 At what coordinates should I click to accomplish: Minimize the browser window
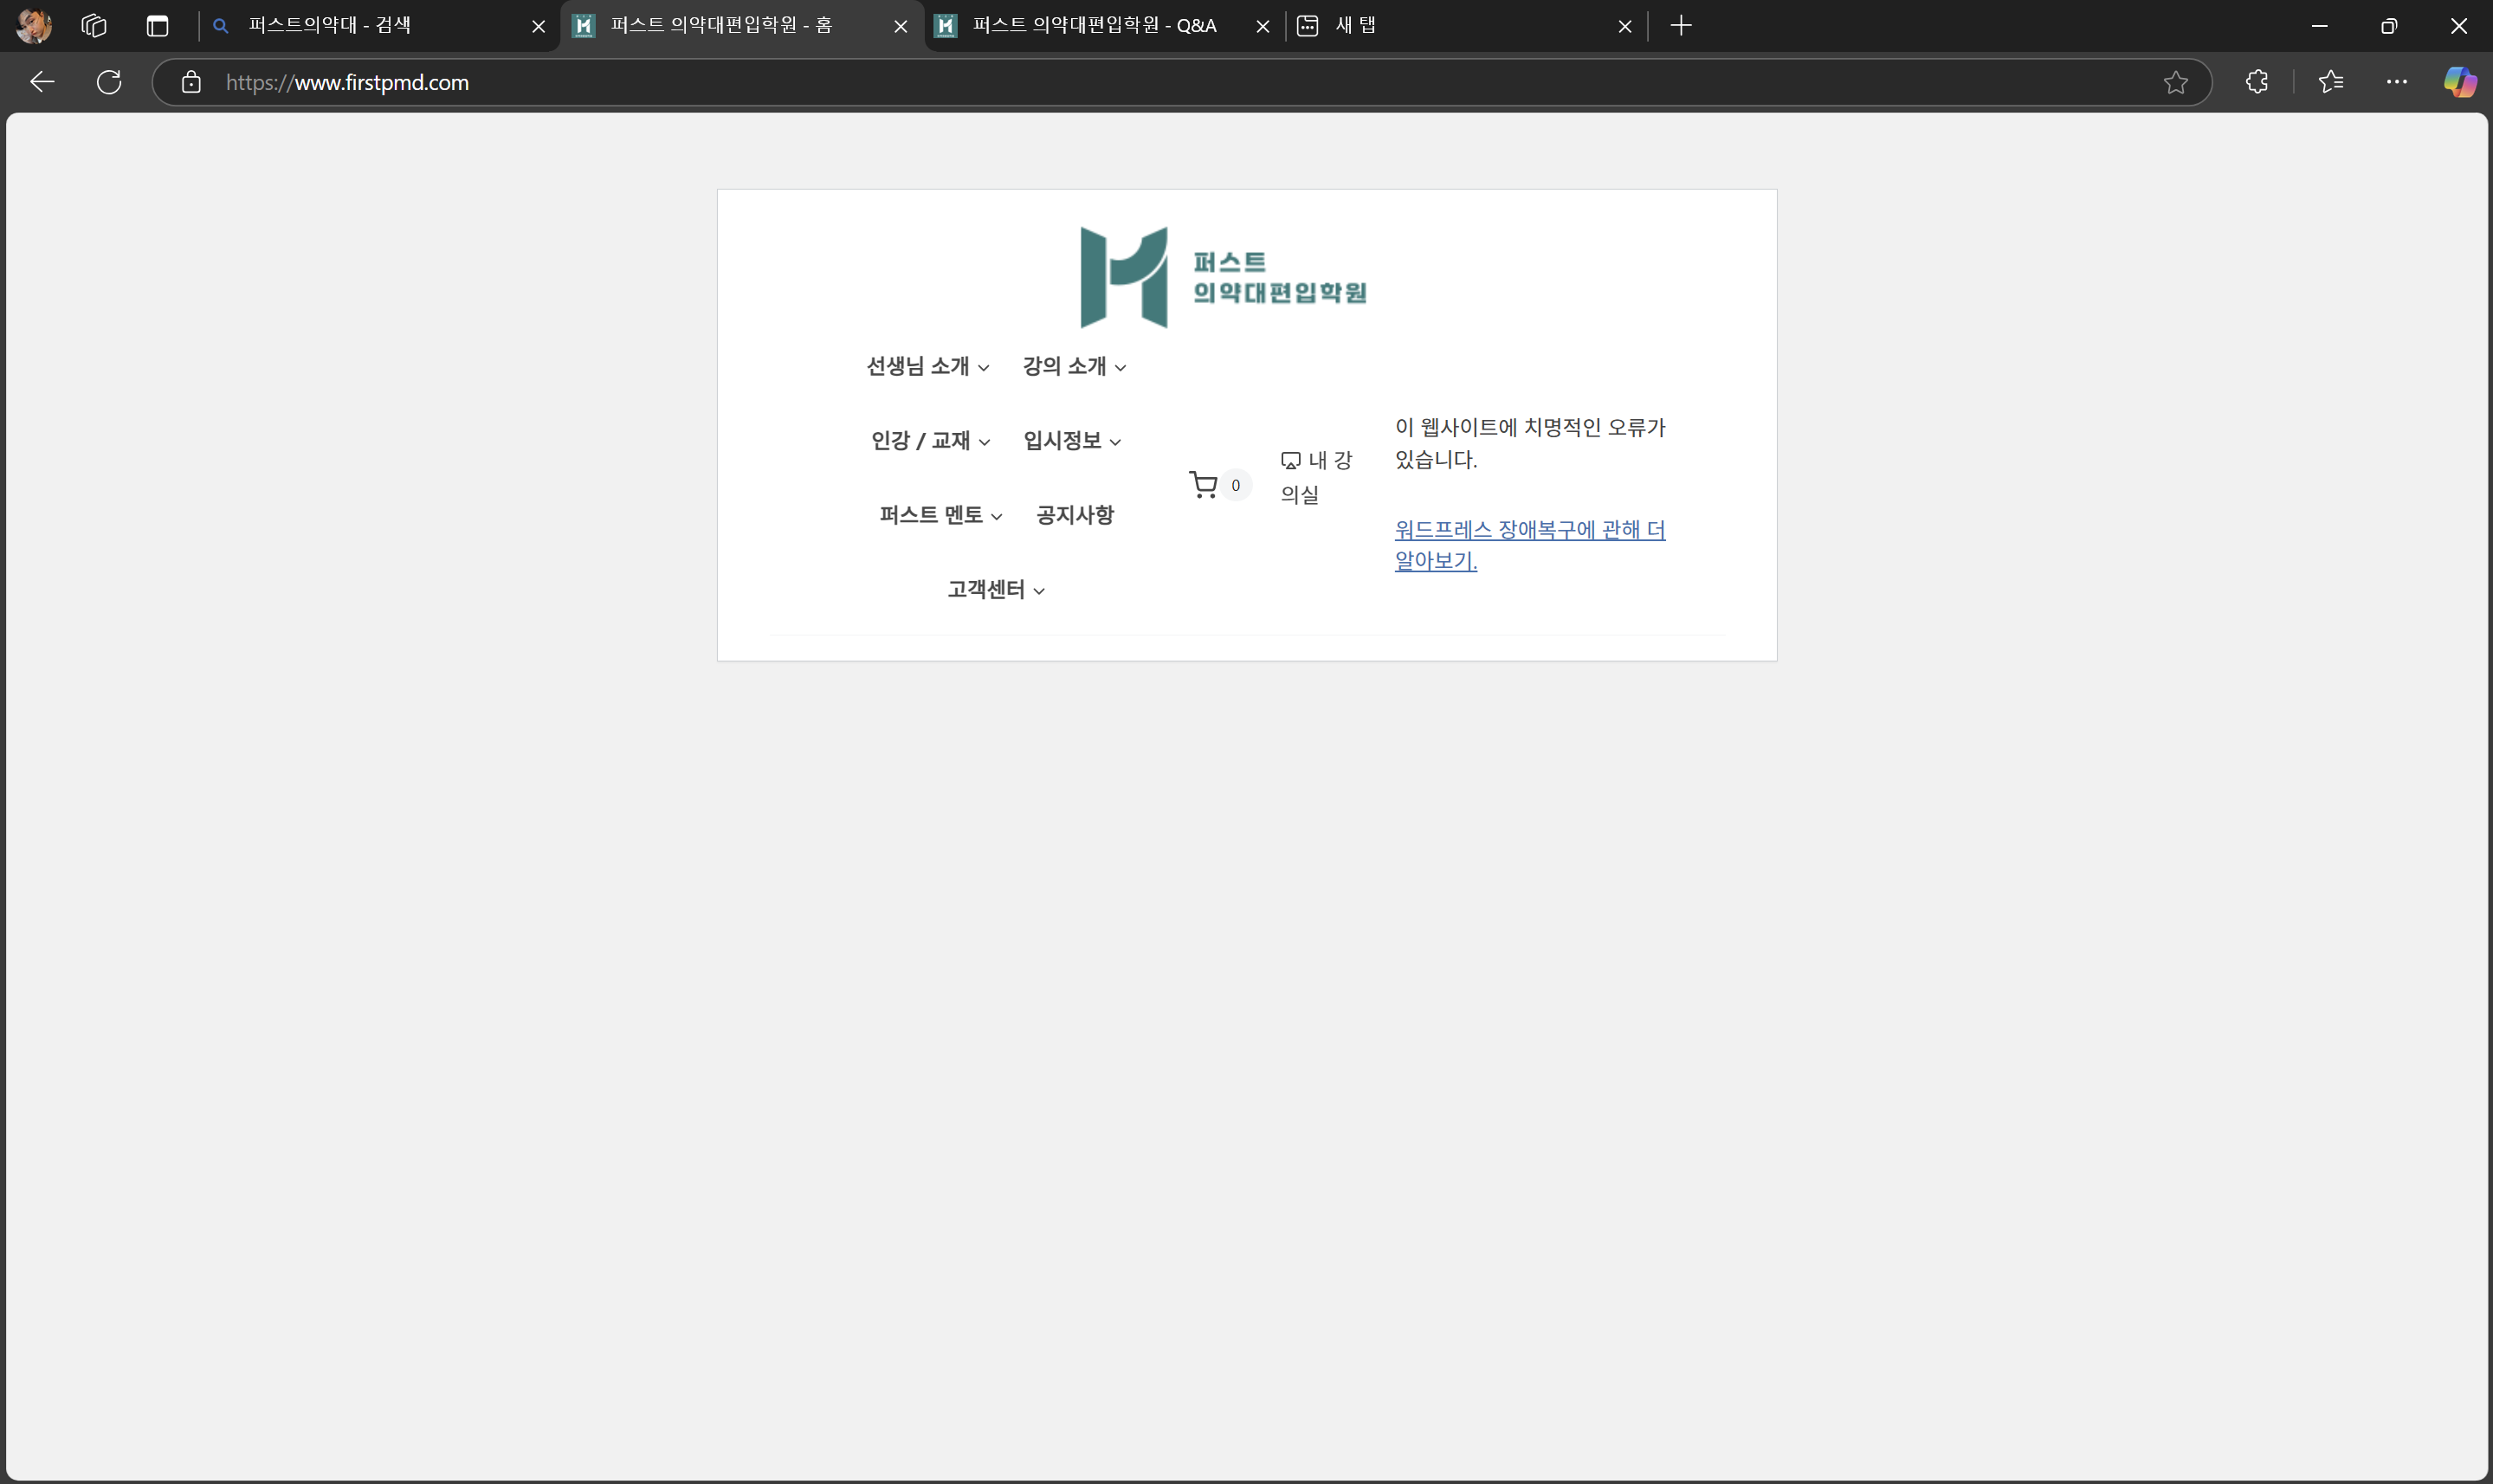pos(2319,26)
